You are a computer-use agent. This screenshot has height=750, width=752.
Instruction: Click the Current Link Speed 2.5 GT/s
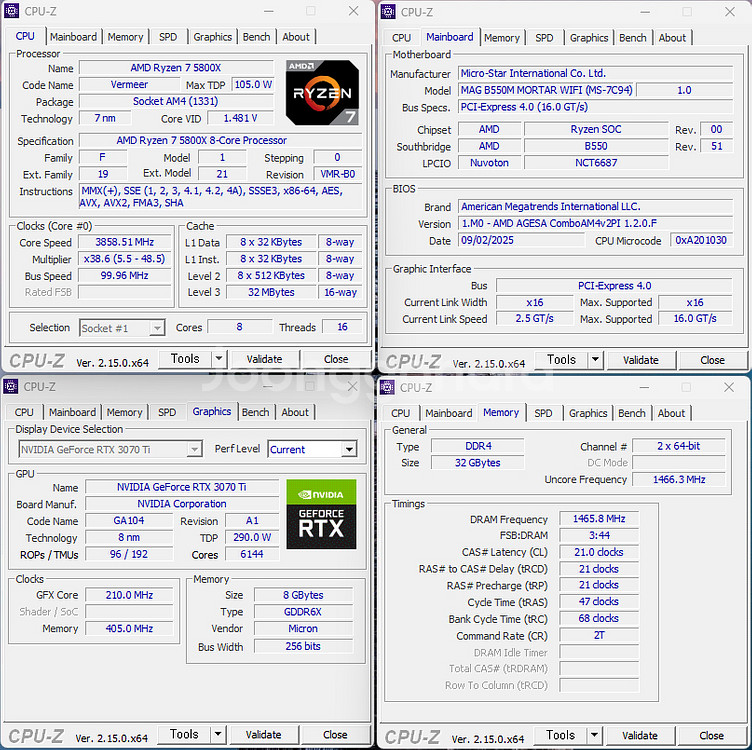click(x=534, y=318)
